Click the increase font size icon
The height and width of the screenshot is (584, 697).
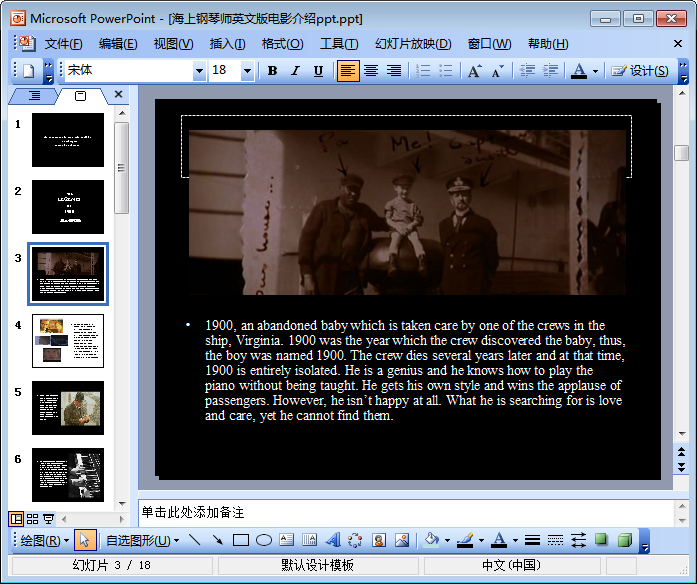(x=474, y=71)
